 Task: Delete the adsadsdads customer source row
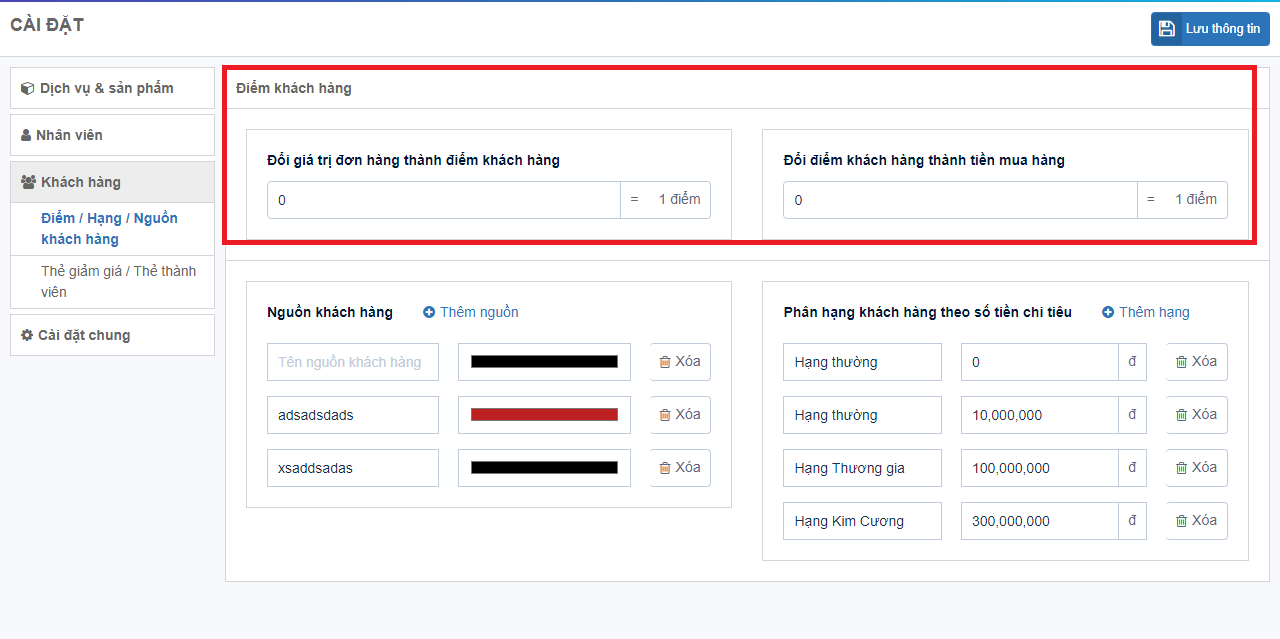680,414
